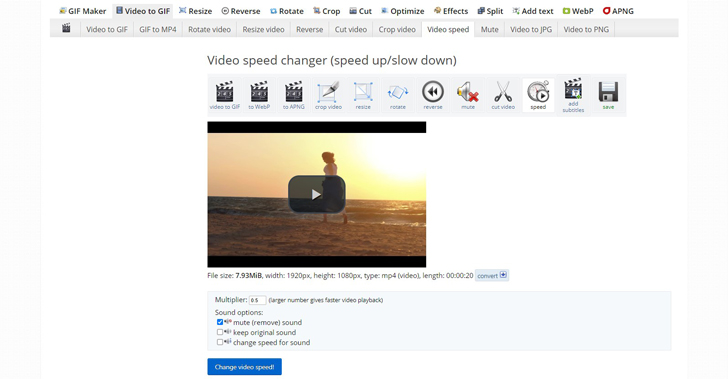This screenshot has width=728, height=379.
Task: Focus the Multiplier input field
Action: tap(257, 300)
